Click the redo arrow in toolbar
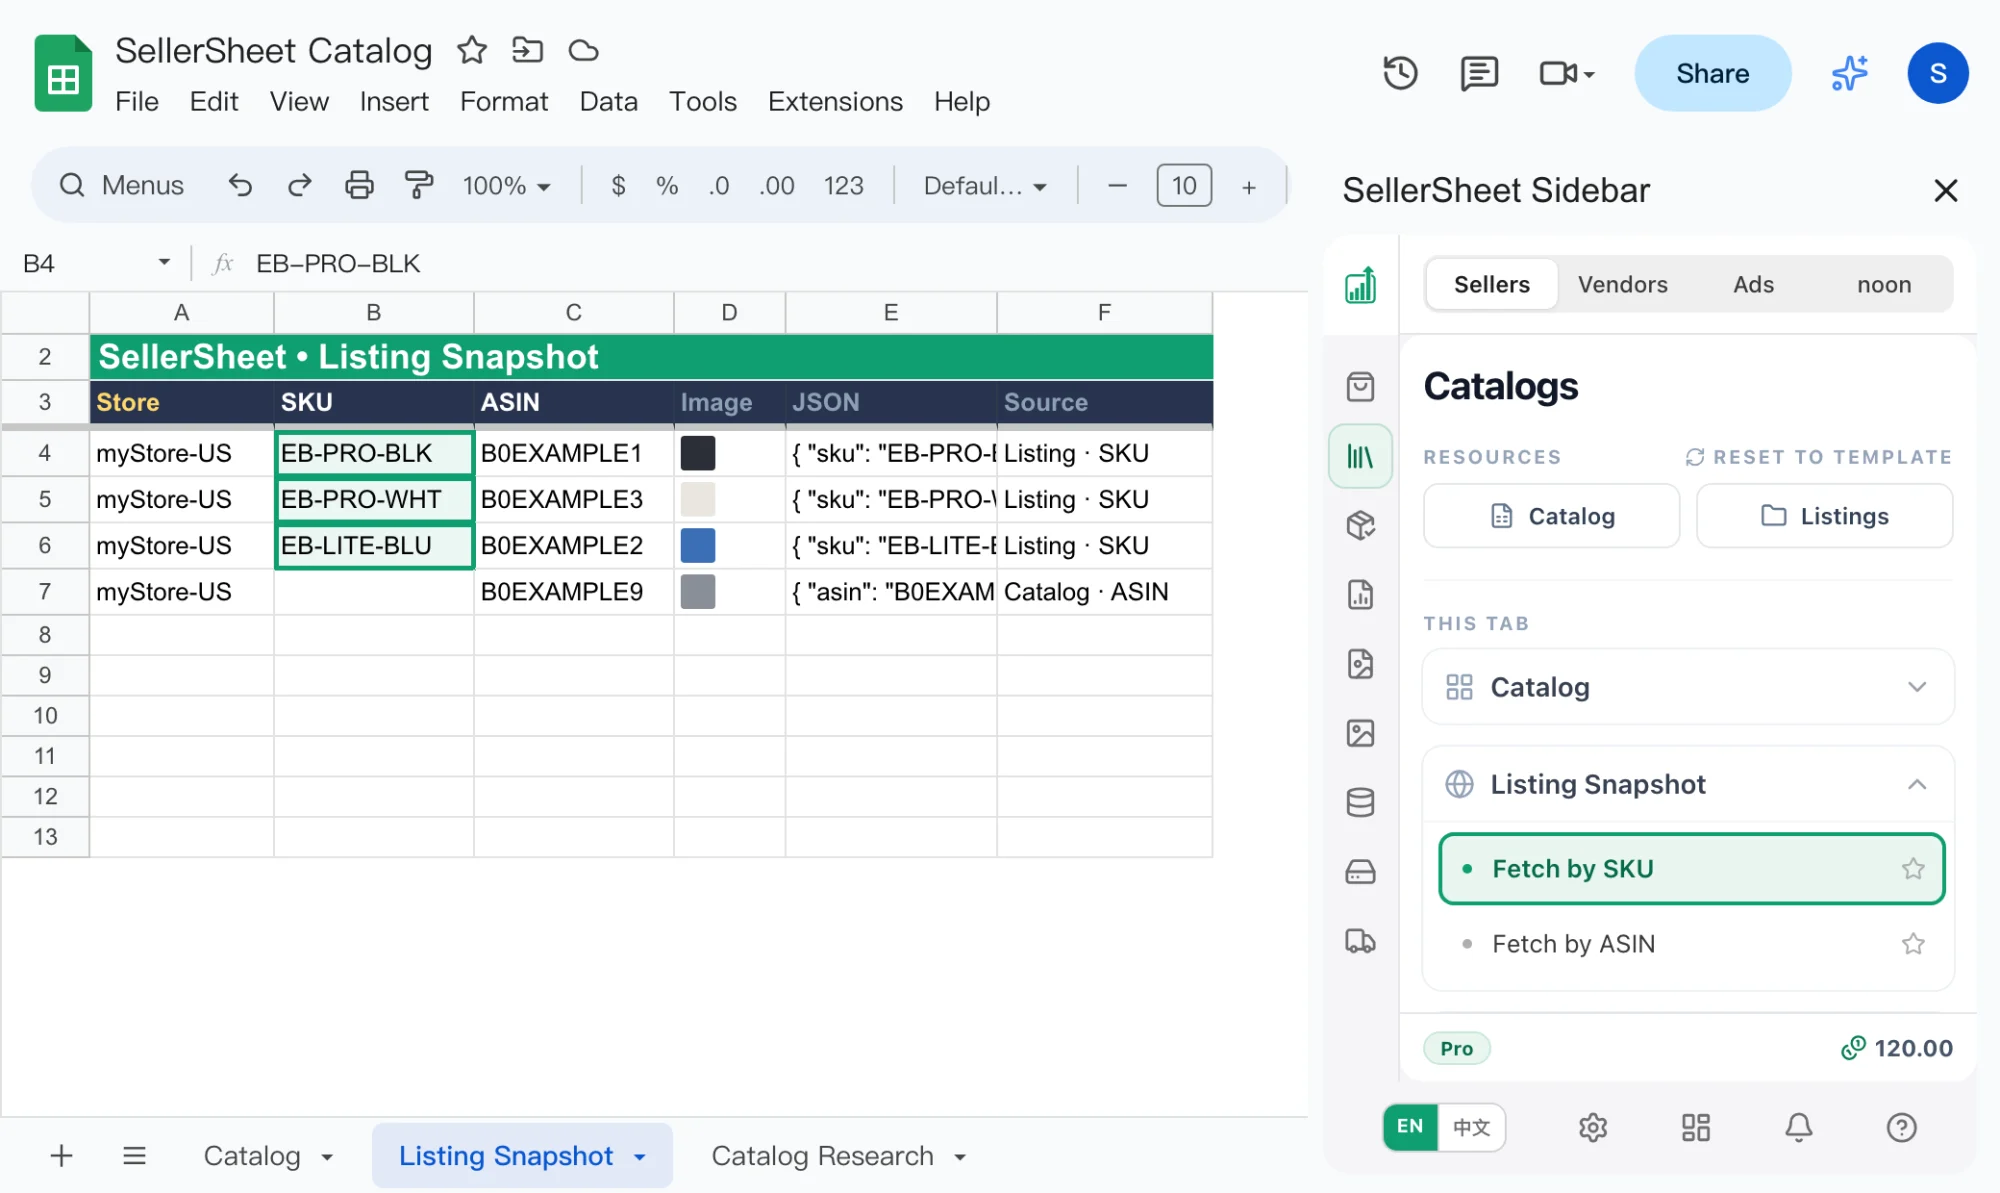The width and height of the screenshot is (2000, 1193). (x=299, y=185)
